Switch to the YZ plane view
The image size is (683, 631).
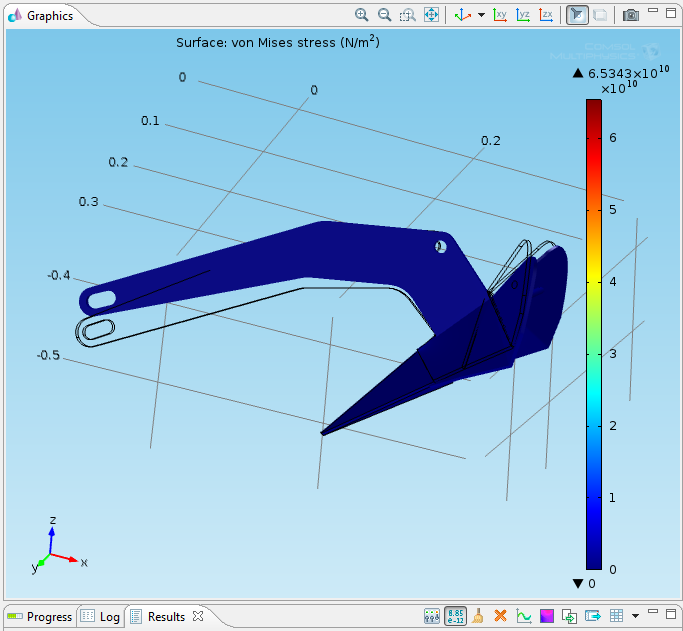pyautogui.click(x=523, y=15)
